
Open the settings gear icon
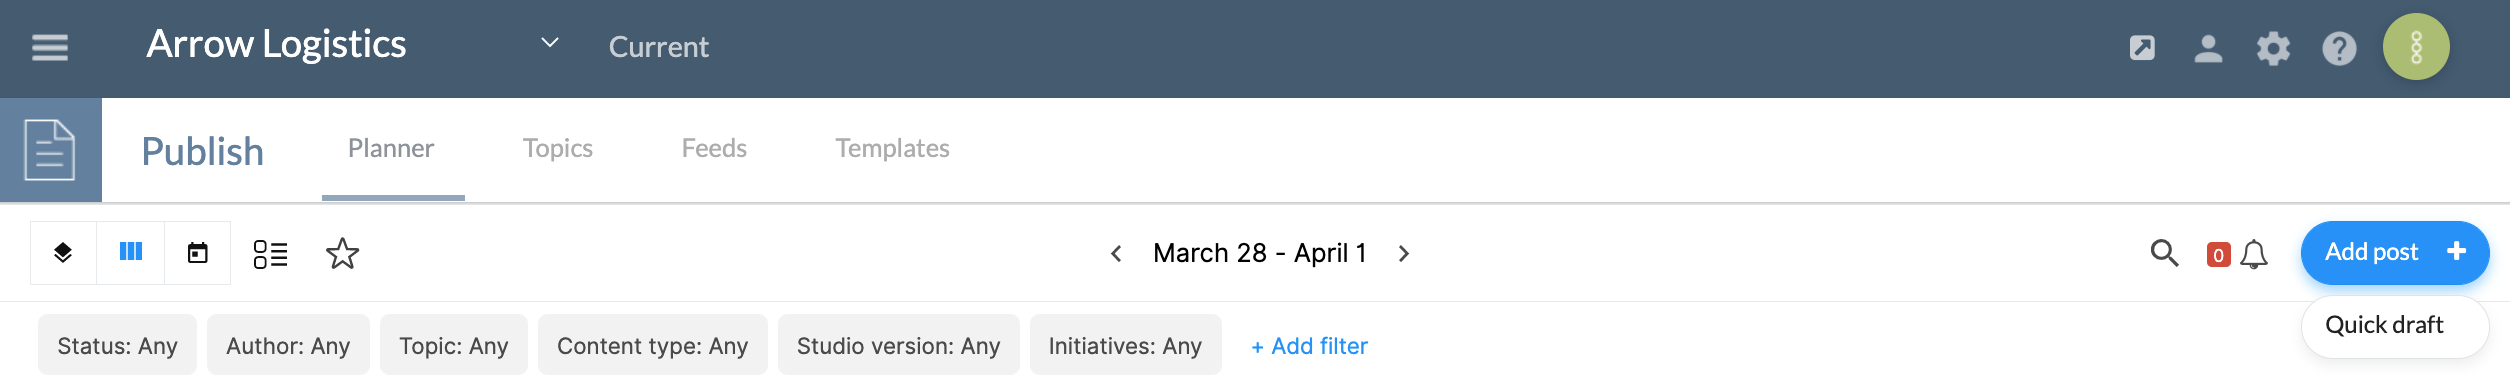point(2273,48)
